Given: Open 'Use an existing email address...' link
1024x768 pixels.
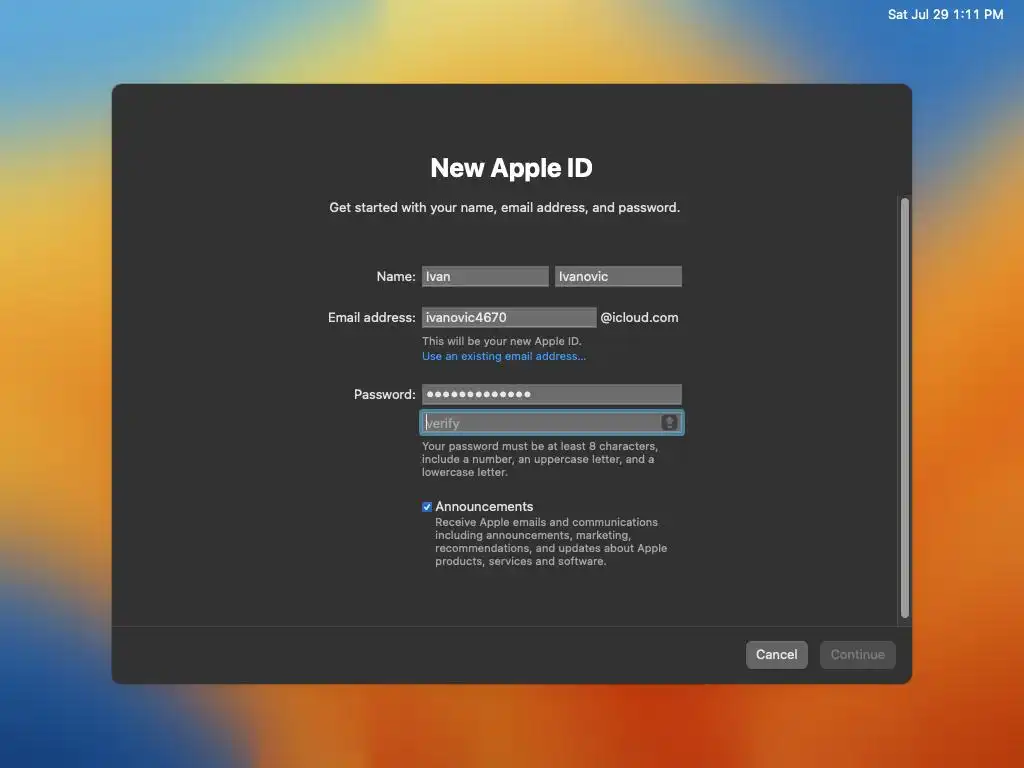Looking at the screenshot, I should point(504,356).
